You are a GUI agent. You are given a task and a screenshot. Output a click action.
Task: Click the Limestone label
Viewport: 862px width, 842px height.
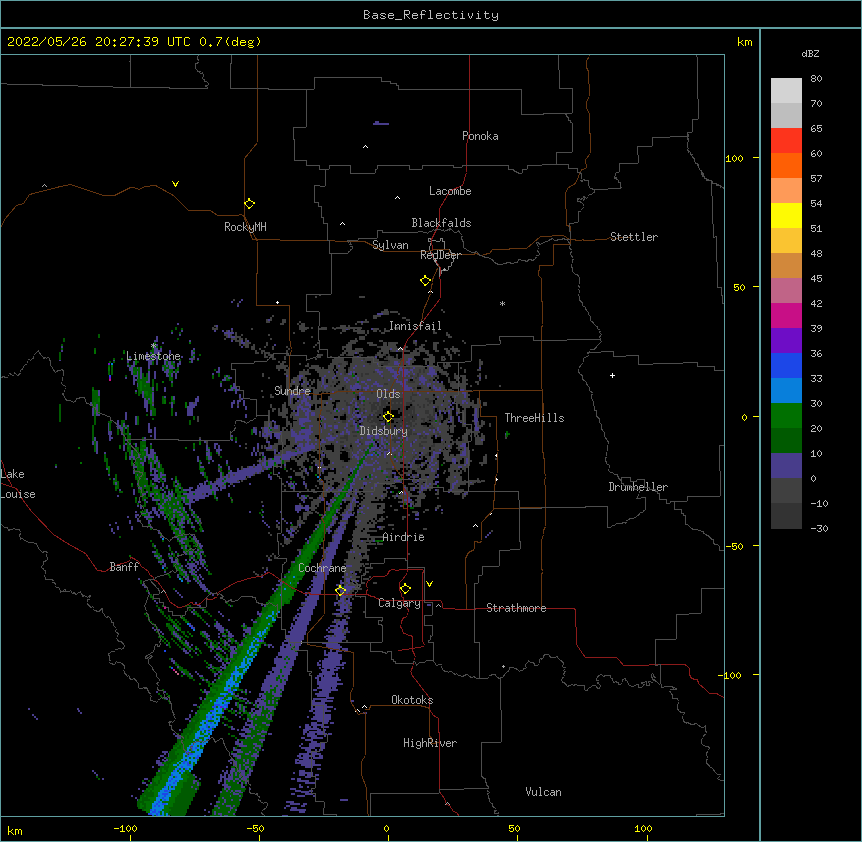153,356
